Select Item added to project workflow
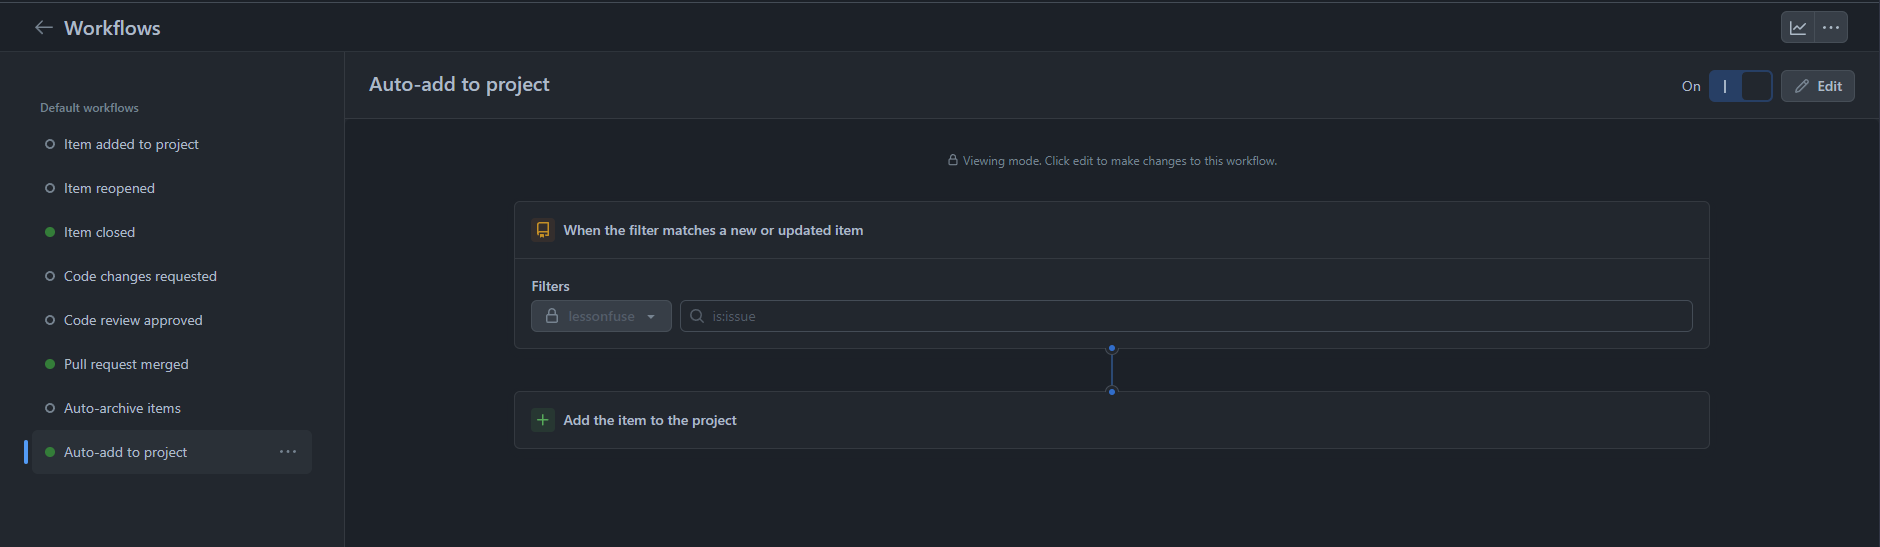The image size is (1880, 547). (131, 144)
